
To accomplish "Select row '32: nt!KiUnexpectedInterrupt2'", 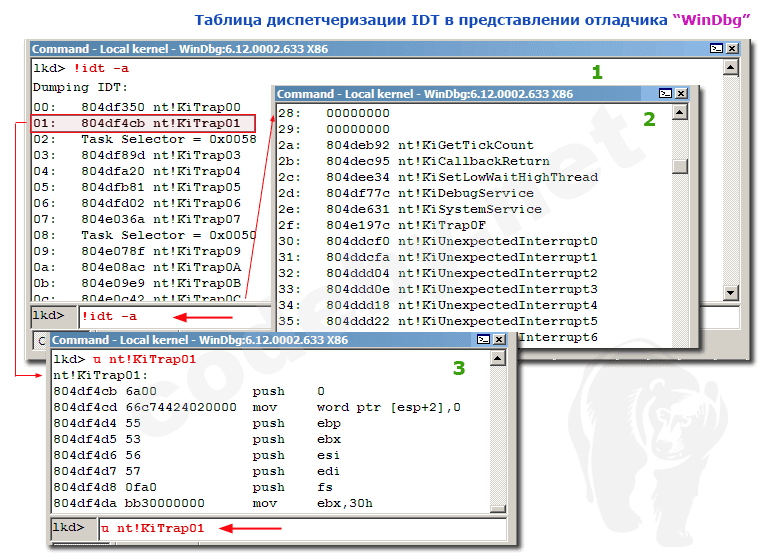I will (x=438, y=273).
